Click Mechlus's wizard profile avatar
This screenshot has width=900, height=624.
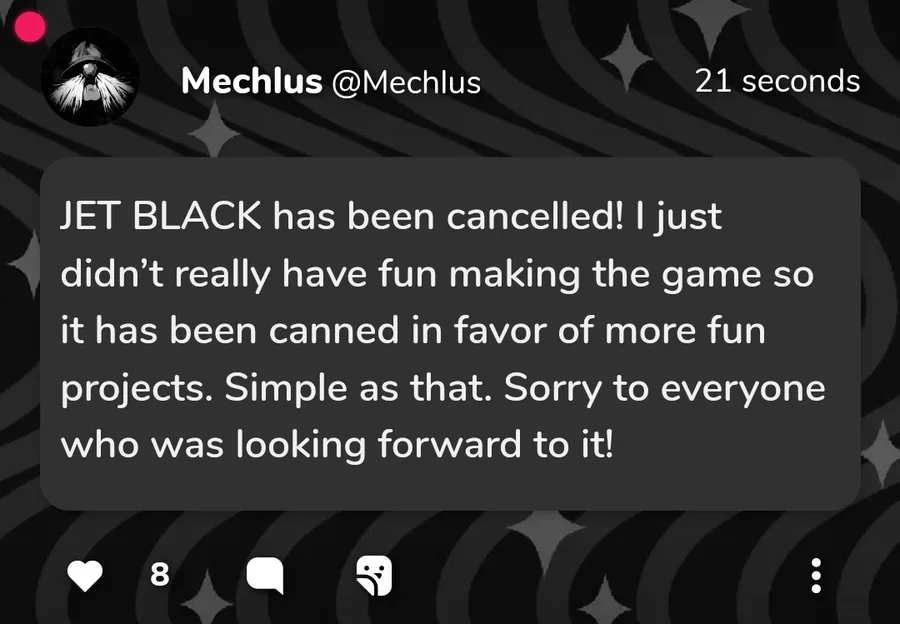[x=90, y=77]
